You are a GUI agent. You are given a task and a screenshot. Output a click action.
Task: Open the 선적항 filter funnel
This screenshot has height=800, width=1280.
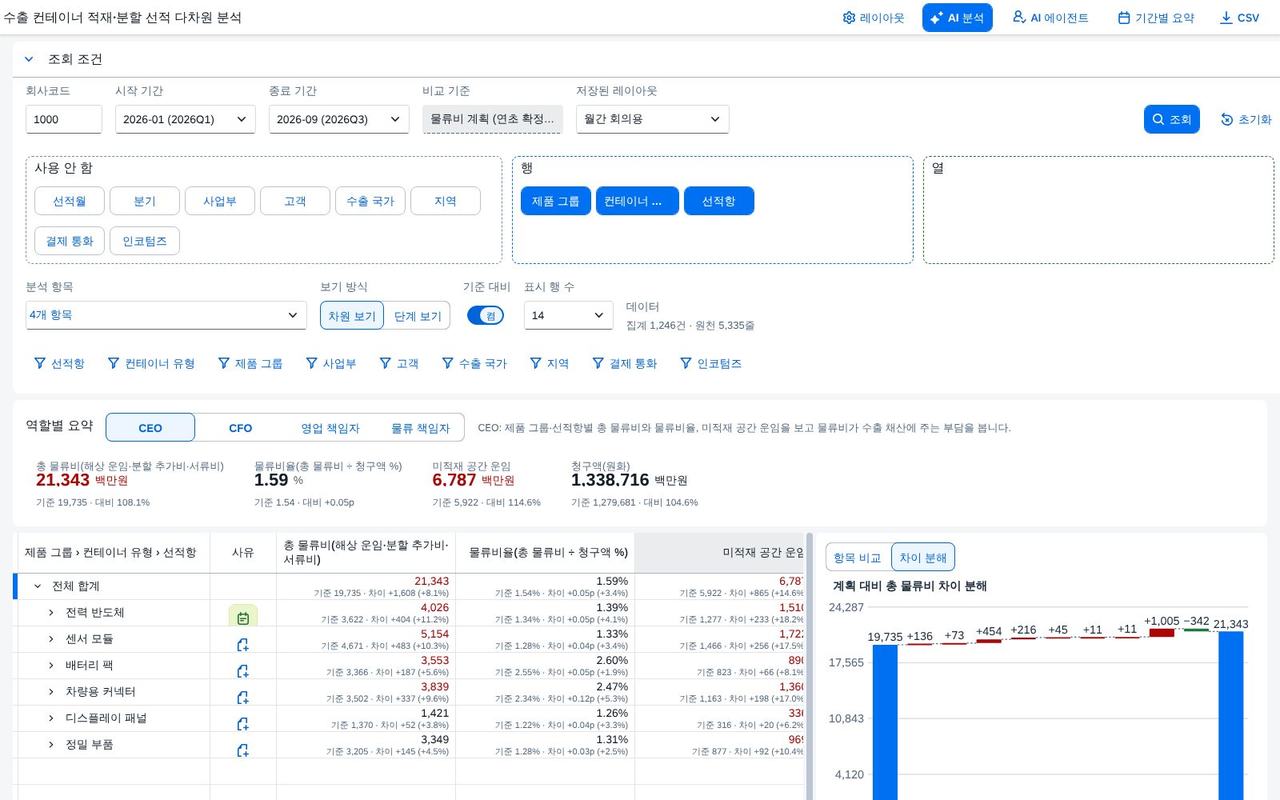59,364
